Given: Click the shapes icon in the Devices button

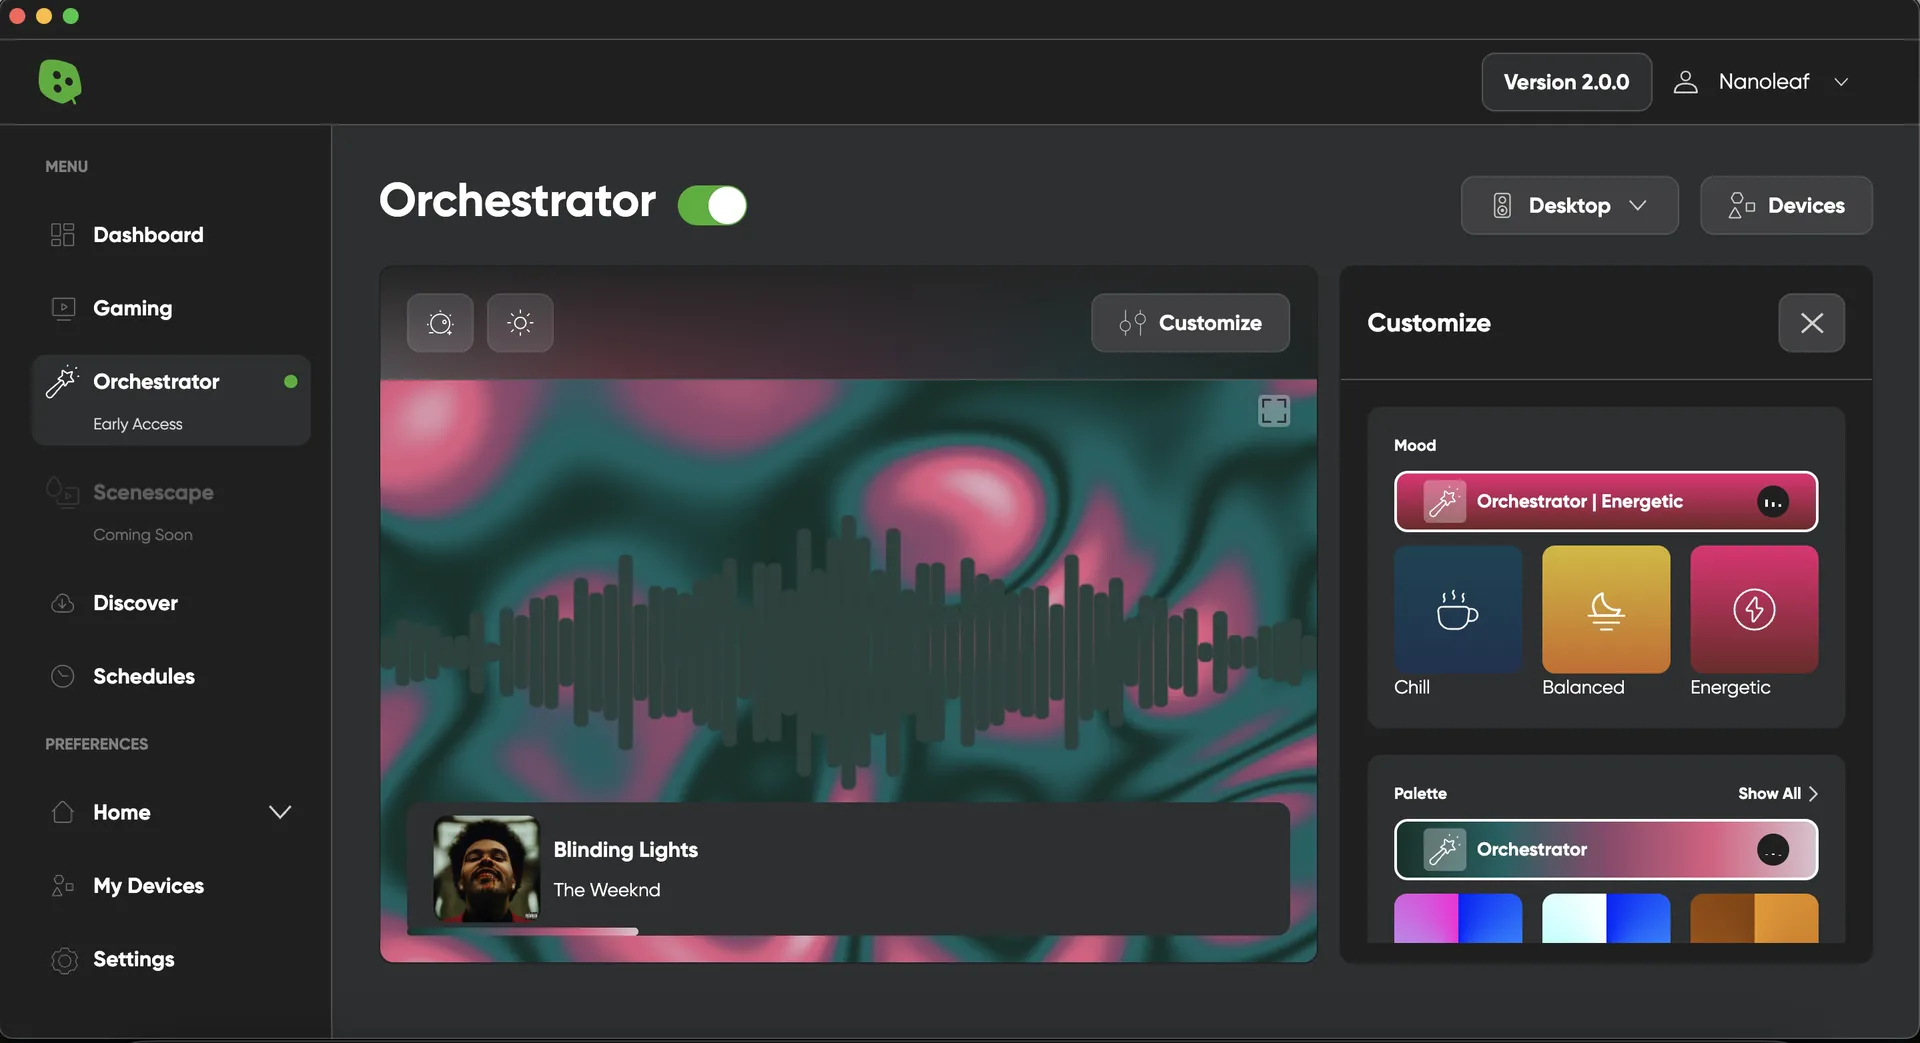Looking at the screenshot, I should click(x=1741, y=206).
